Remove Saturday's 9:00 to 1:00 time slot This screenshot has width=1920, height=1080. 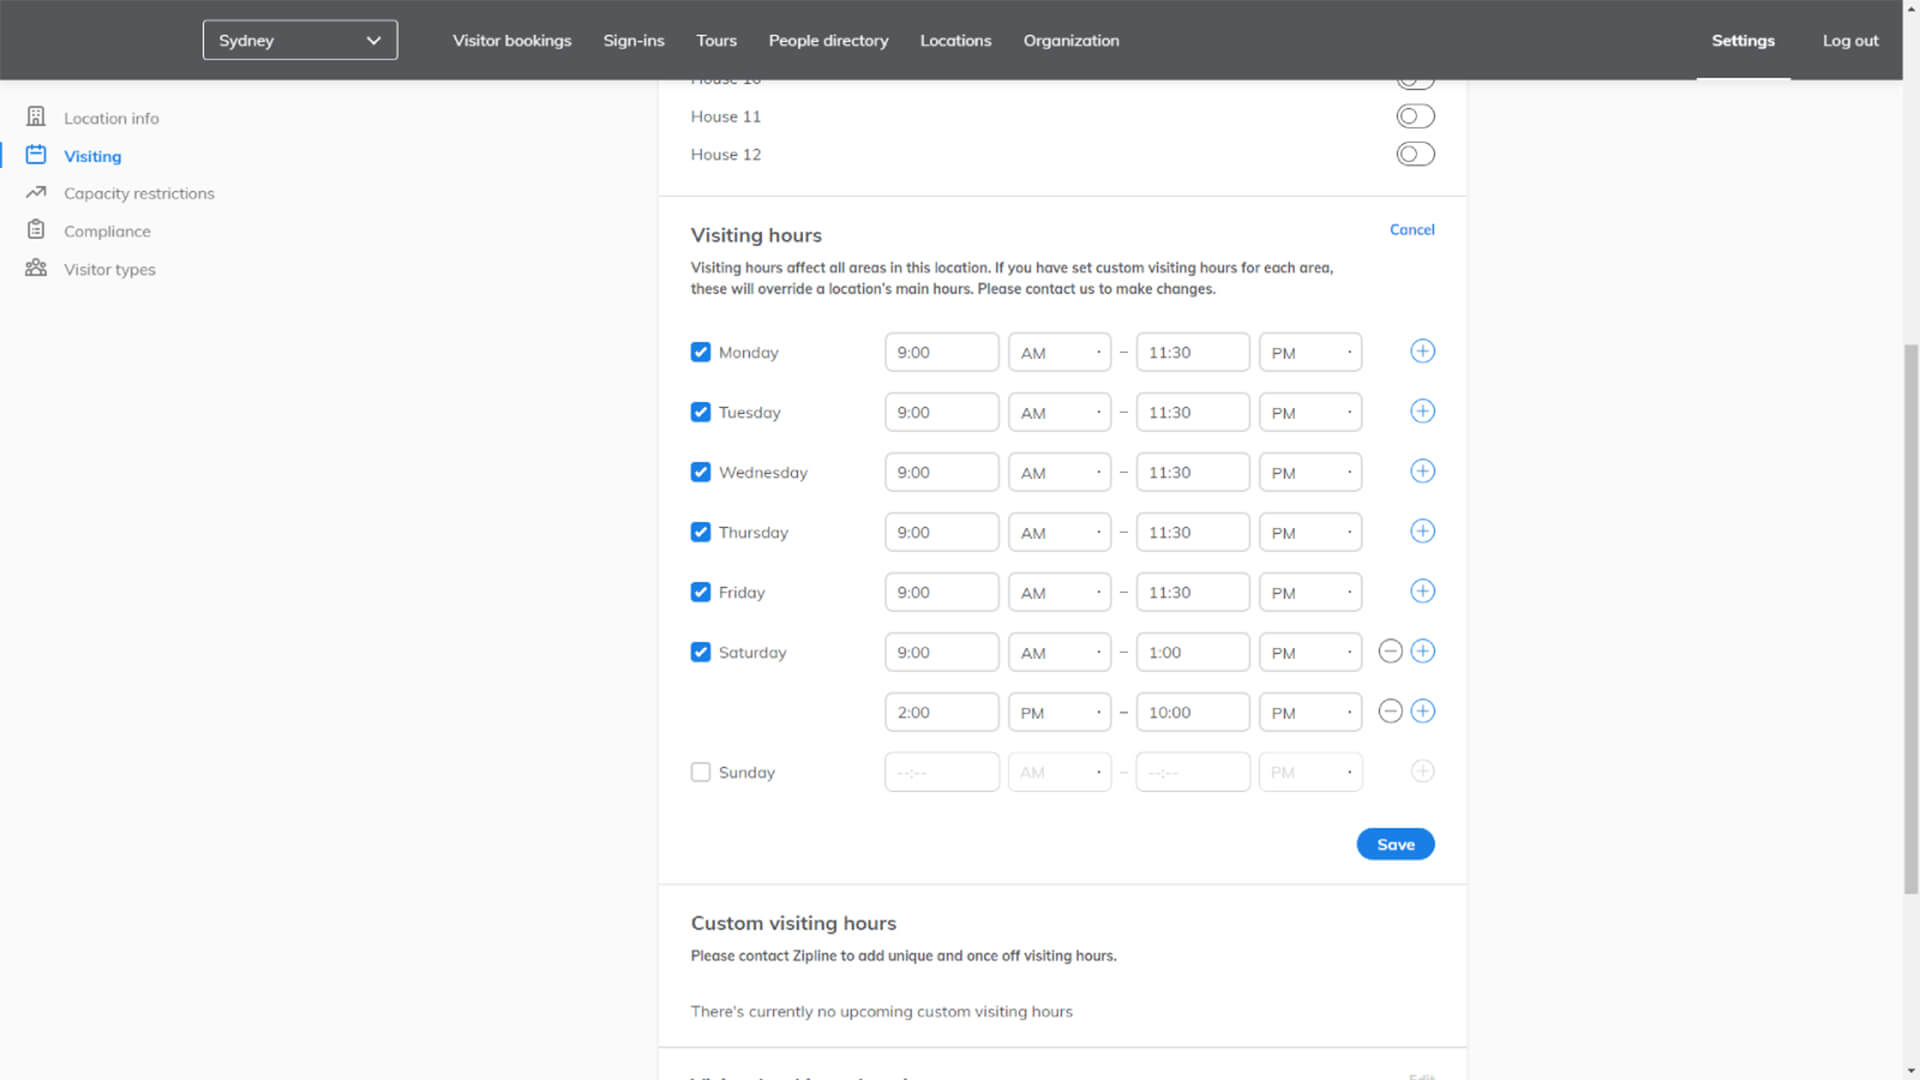click(1390, 651)
